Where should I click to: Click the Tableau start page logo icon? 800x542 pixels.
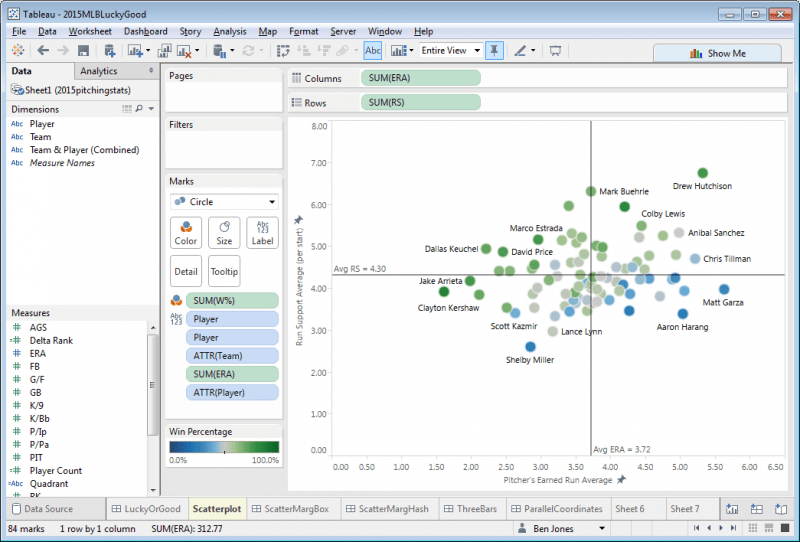tap(18, 50)
